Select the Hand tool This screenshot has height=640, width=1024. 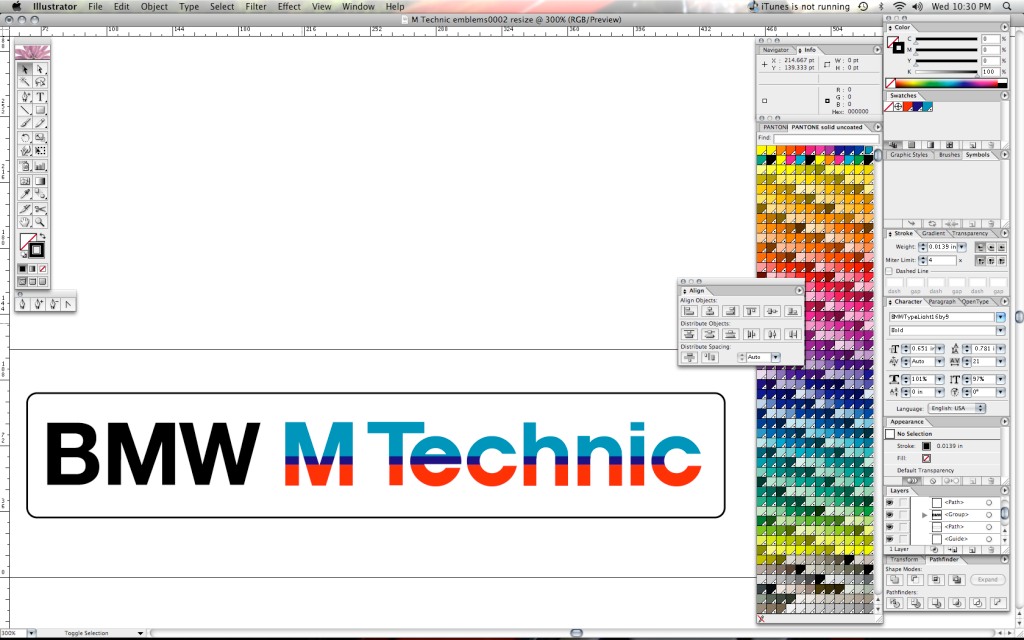click(25, 222)
